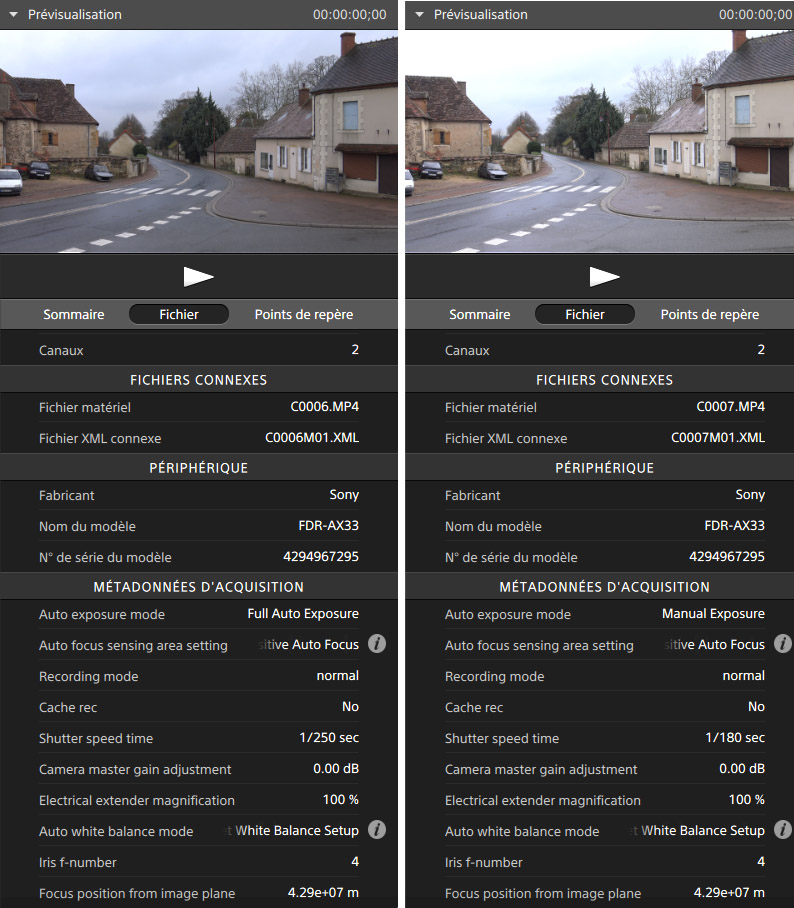Open Points de repère tab in right panel
The width and height of the screenshot is (794, 908).
pyautogui.click(x=709, y=314)
